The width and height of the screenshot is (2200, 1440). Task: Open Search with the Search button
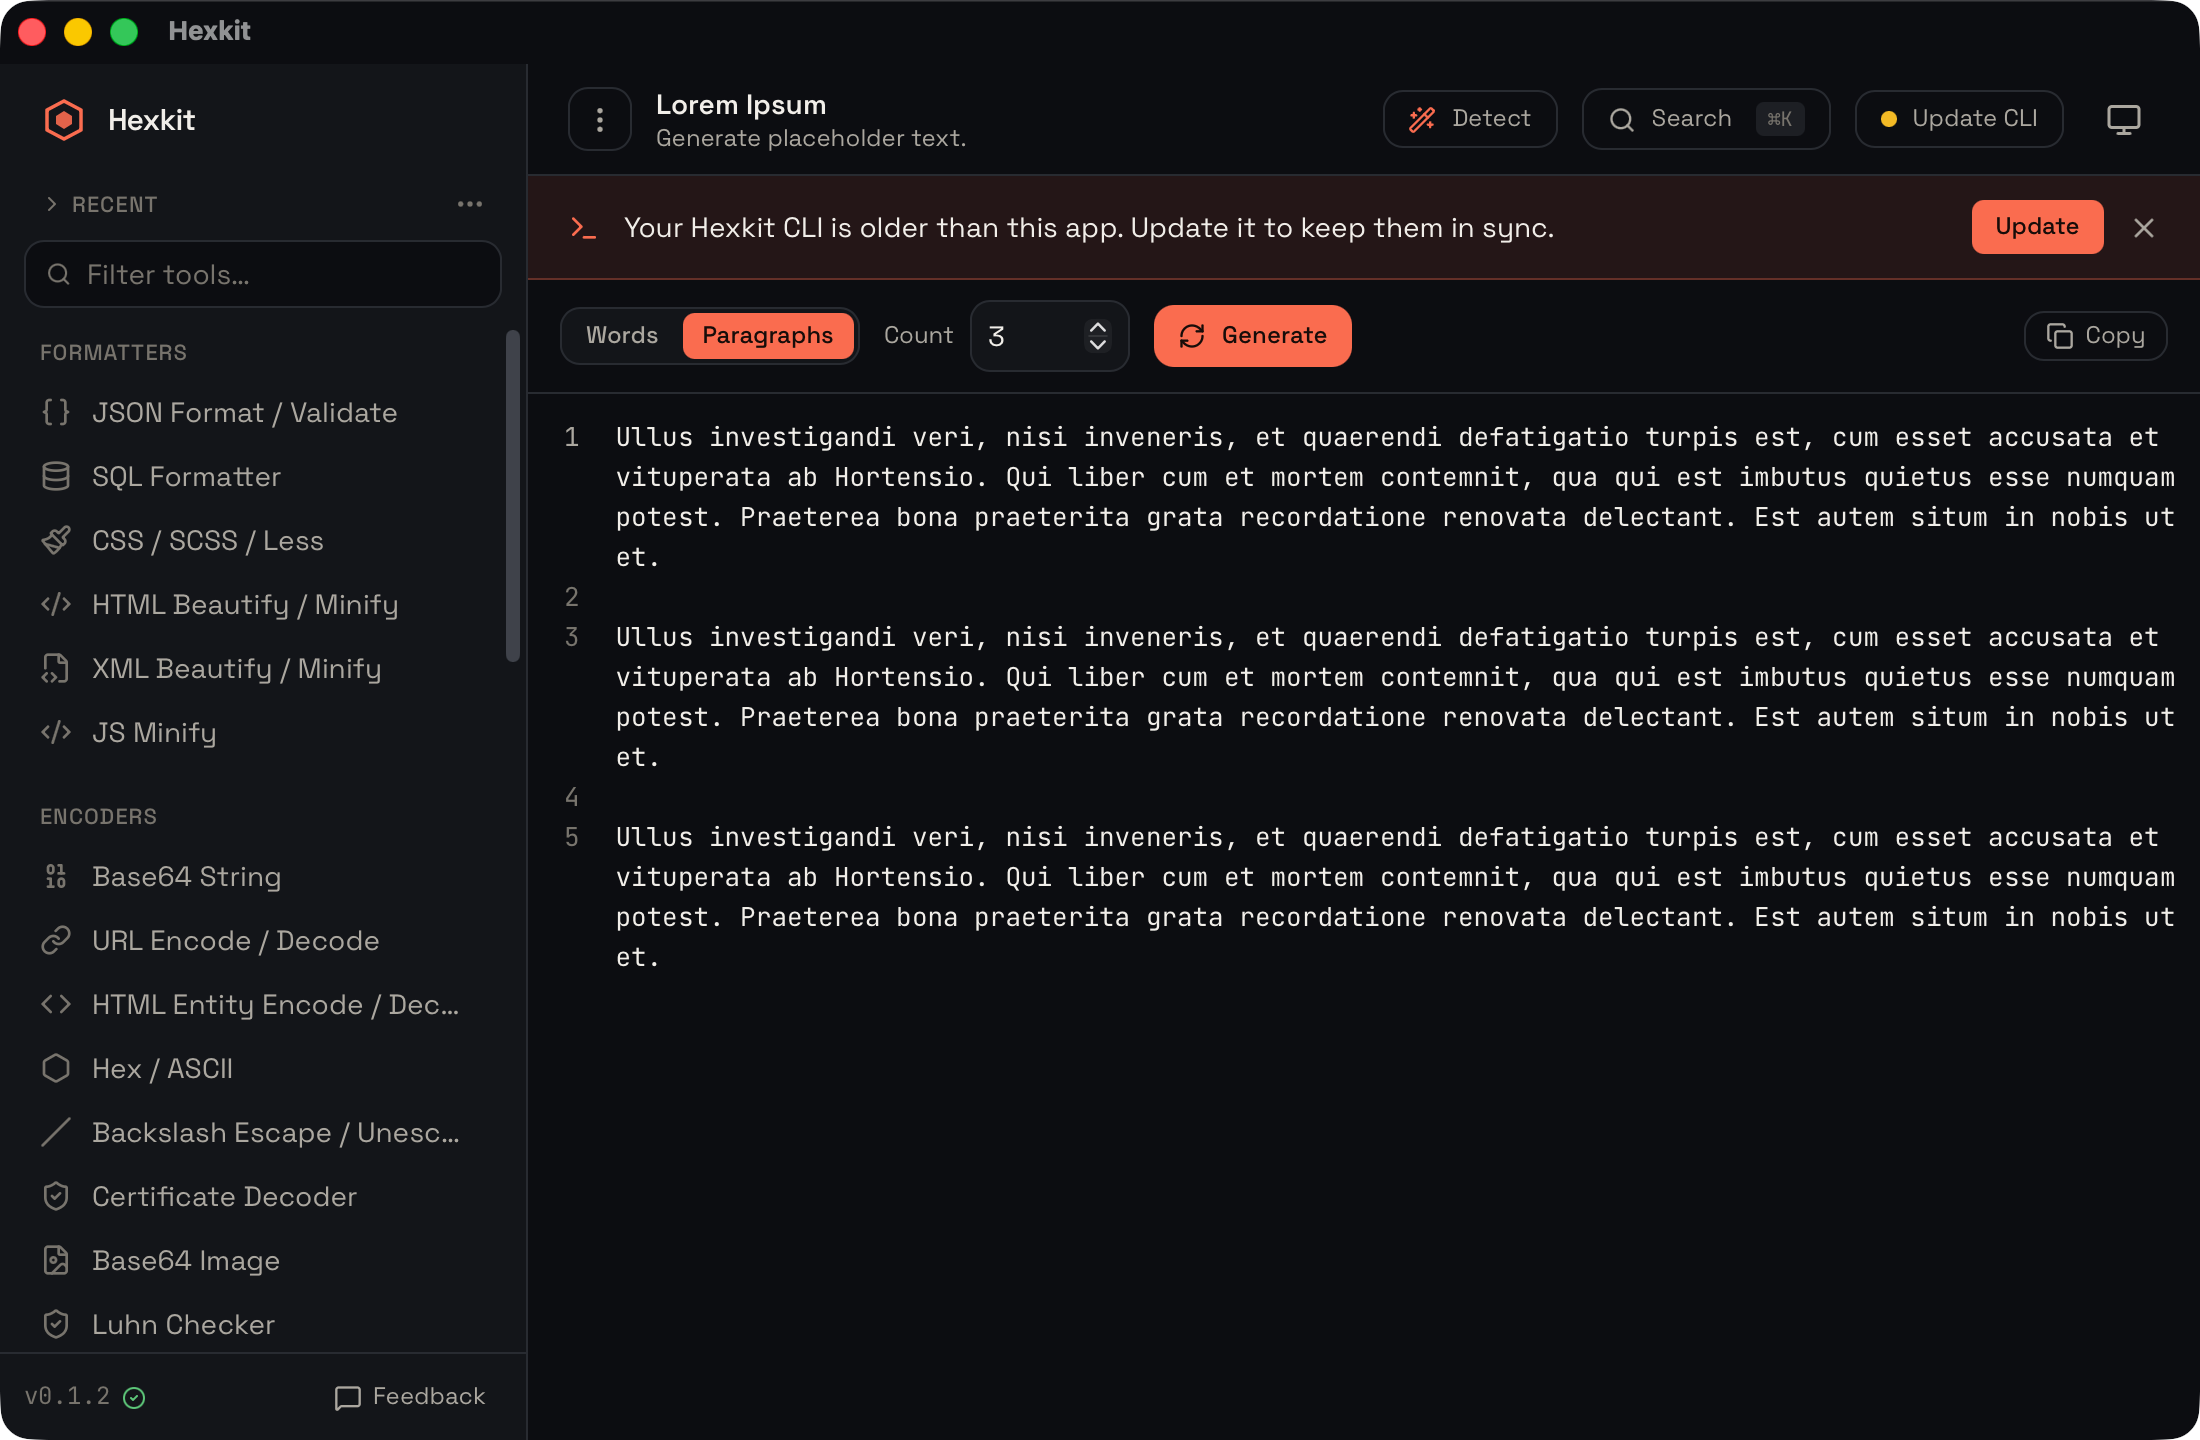(1706, 119)
